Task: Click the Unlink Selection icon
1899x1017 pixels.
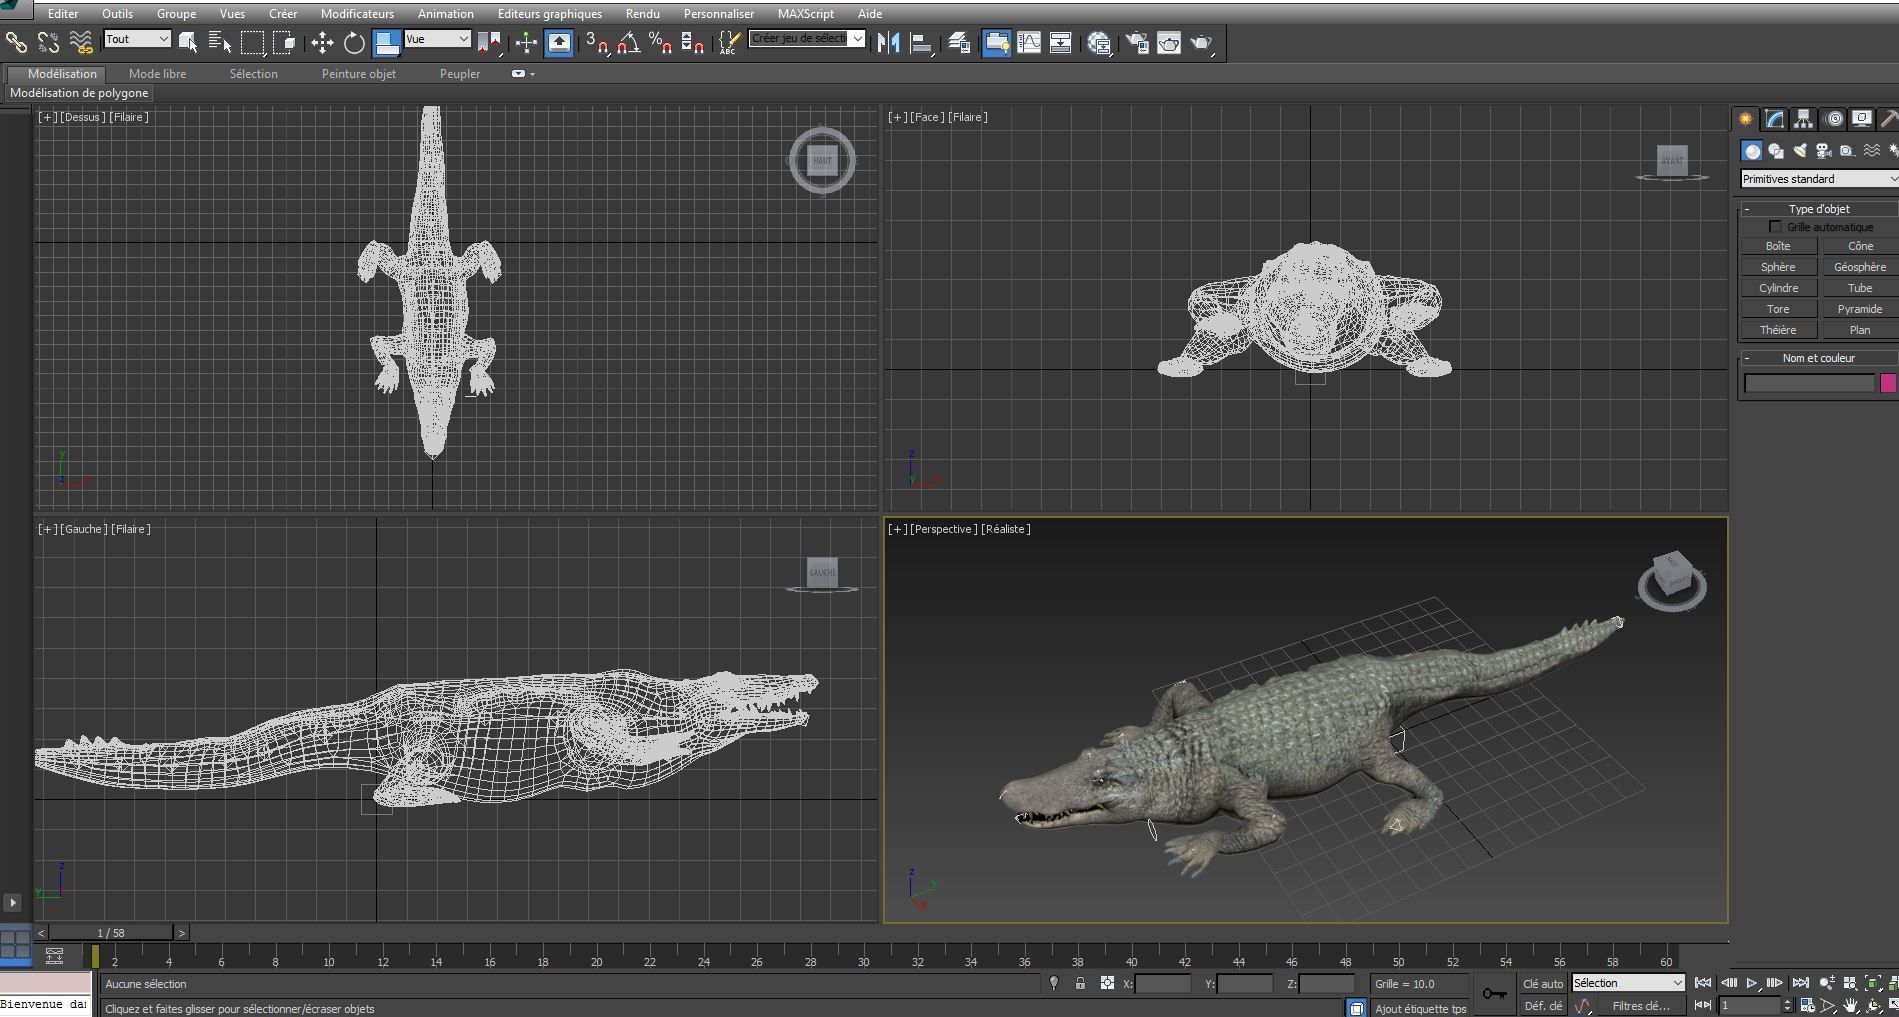Action: (x=48, y=42)
